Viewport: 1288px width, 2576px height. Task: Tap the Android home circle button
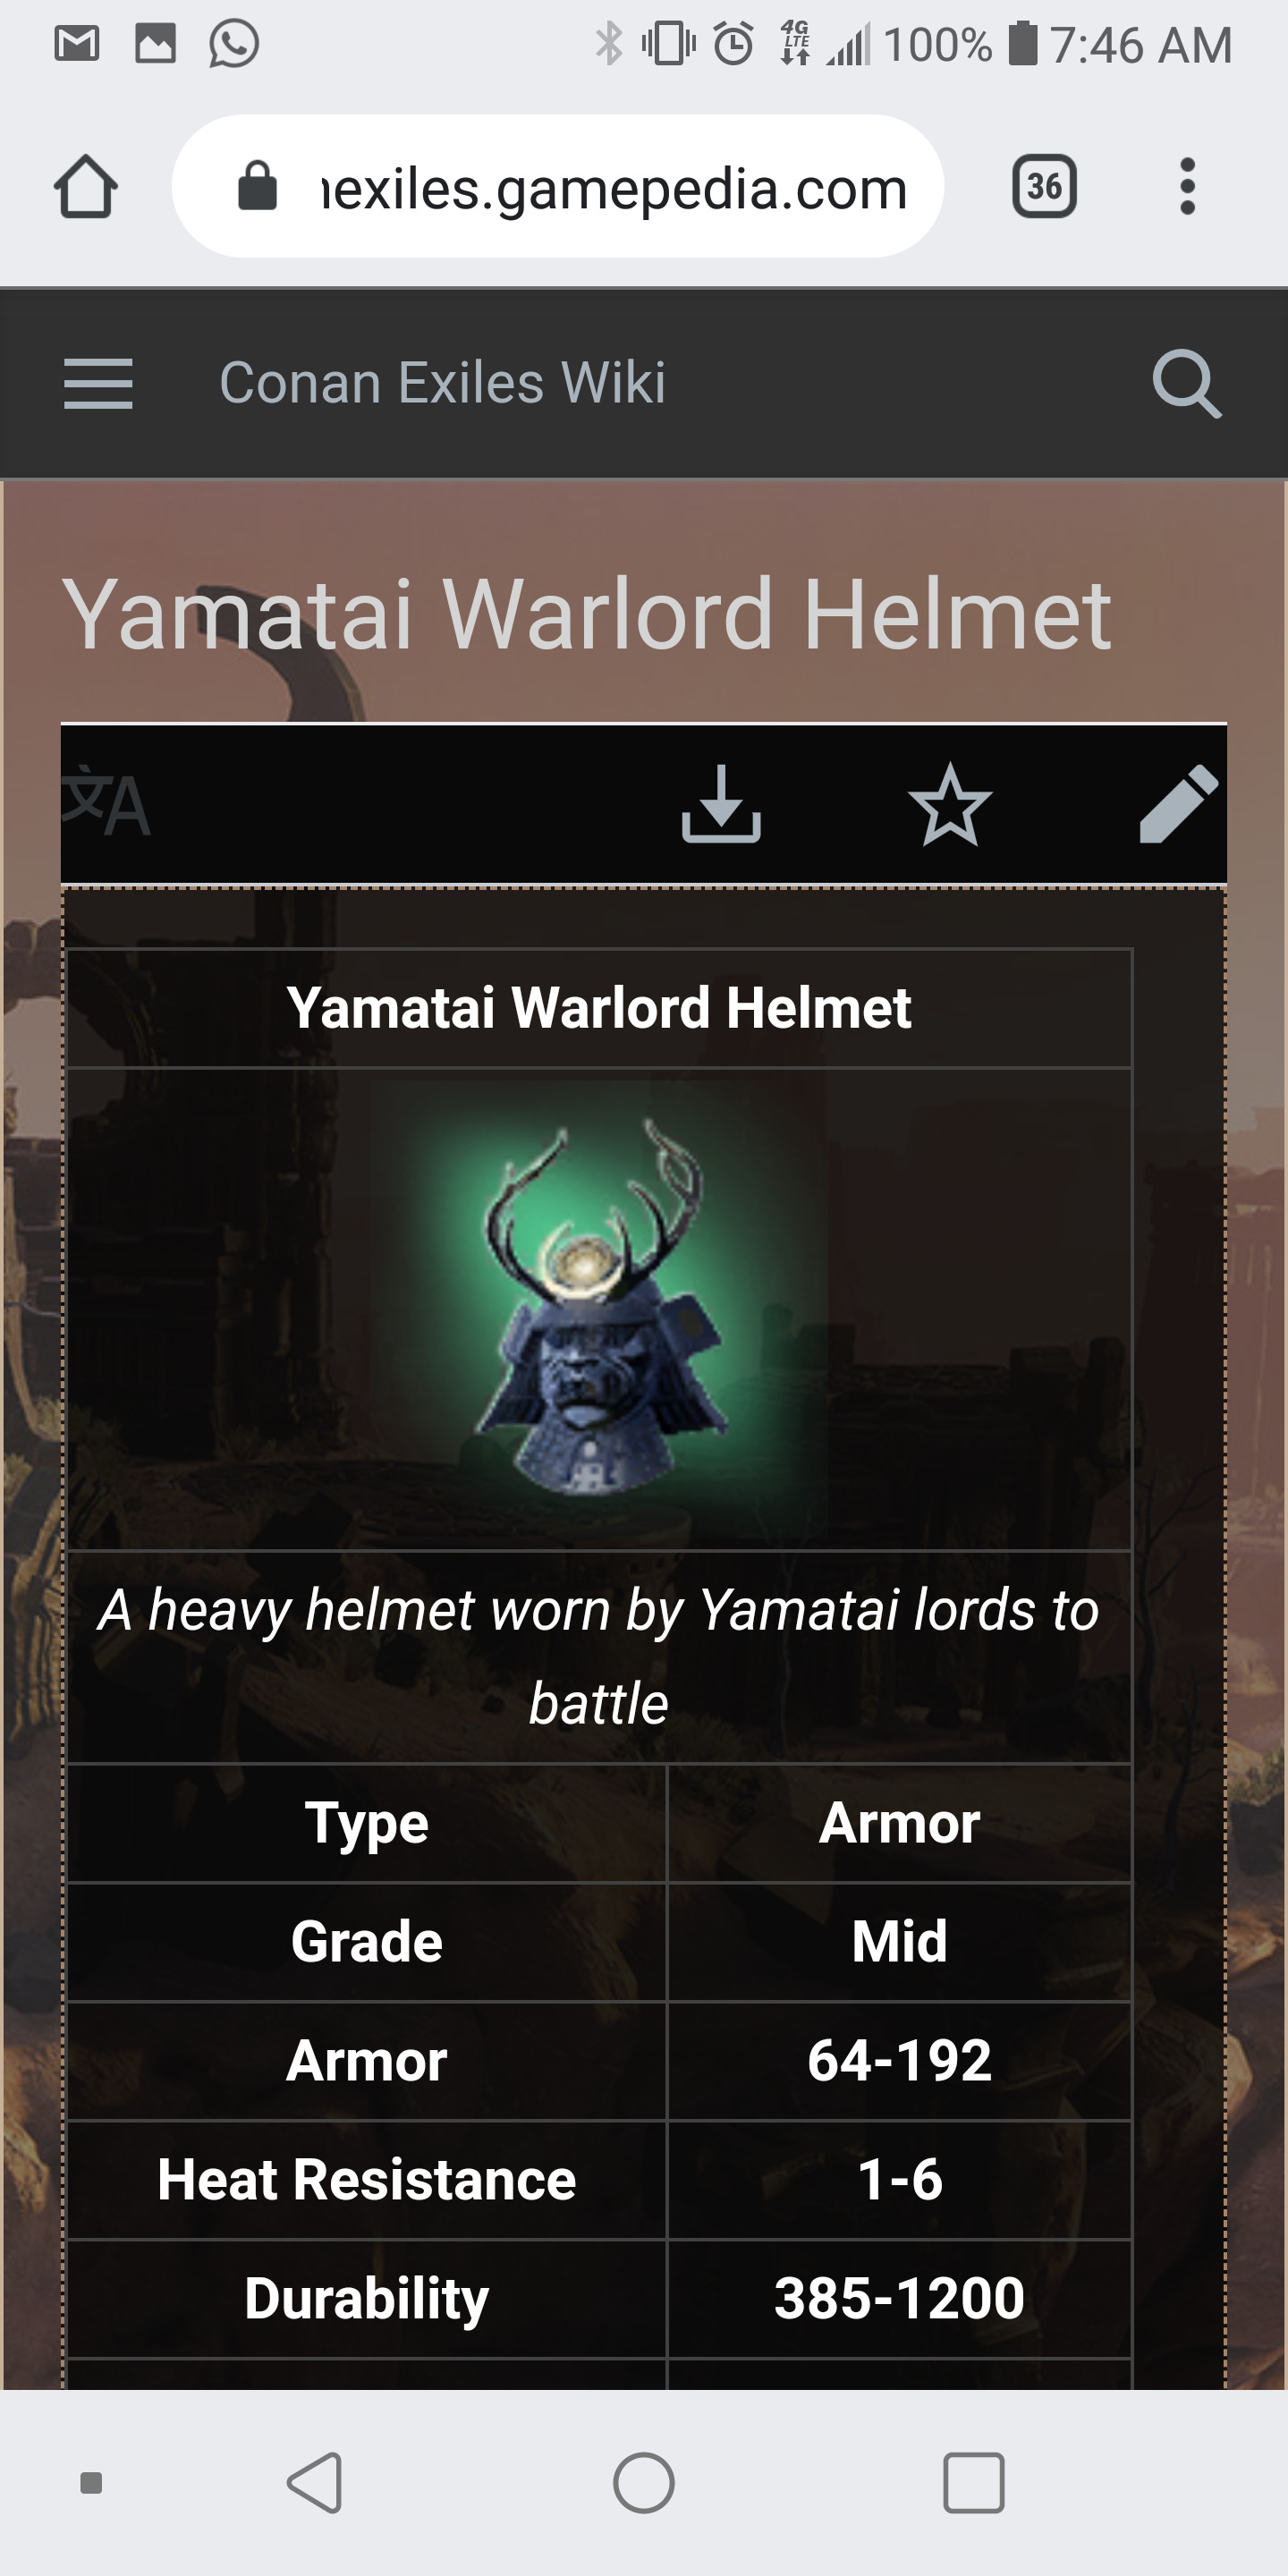pos(644,2482)
